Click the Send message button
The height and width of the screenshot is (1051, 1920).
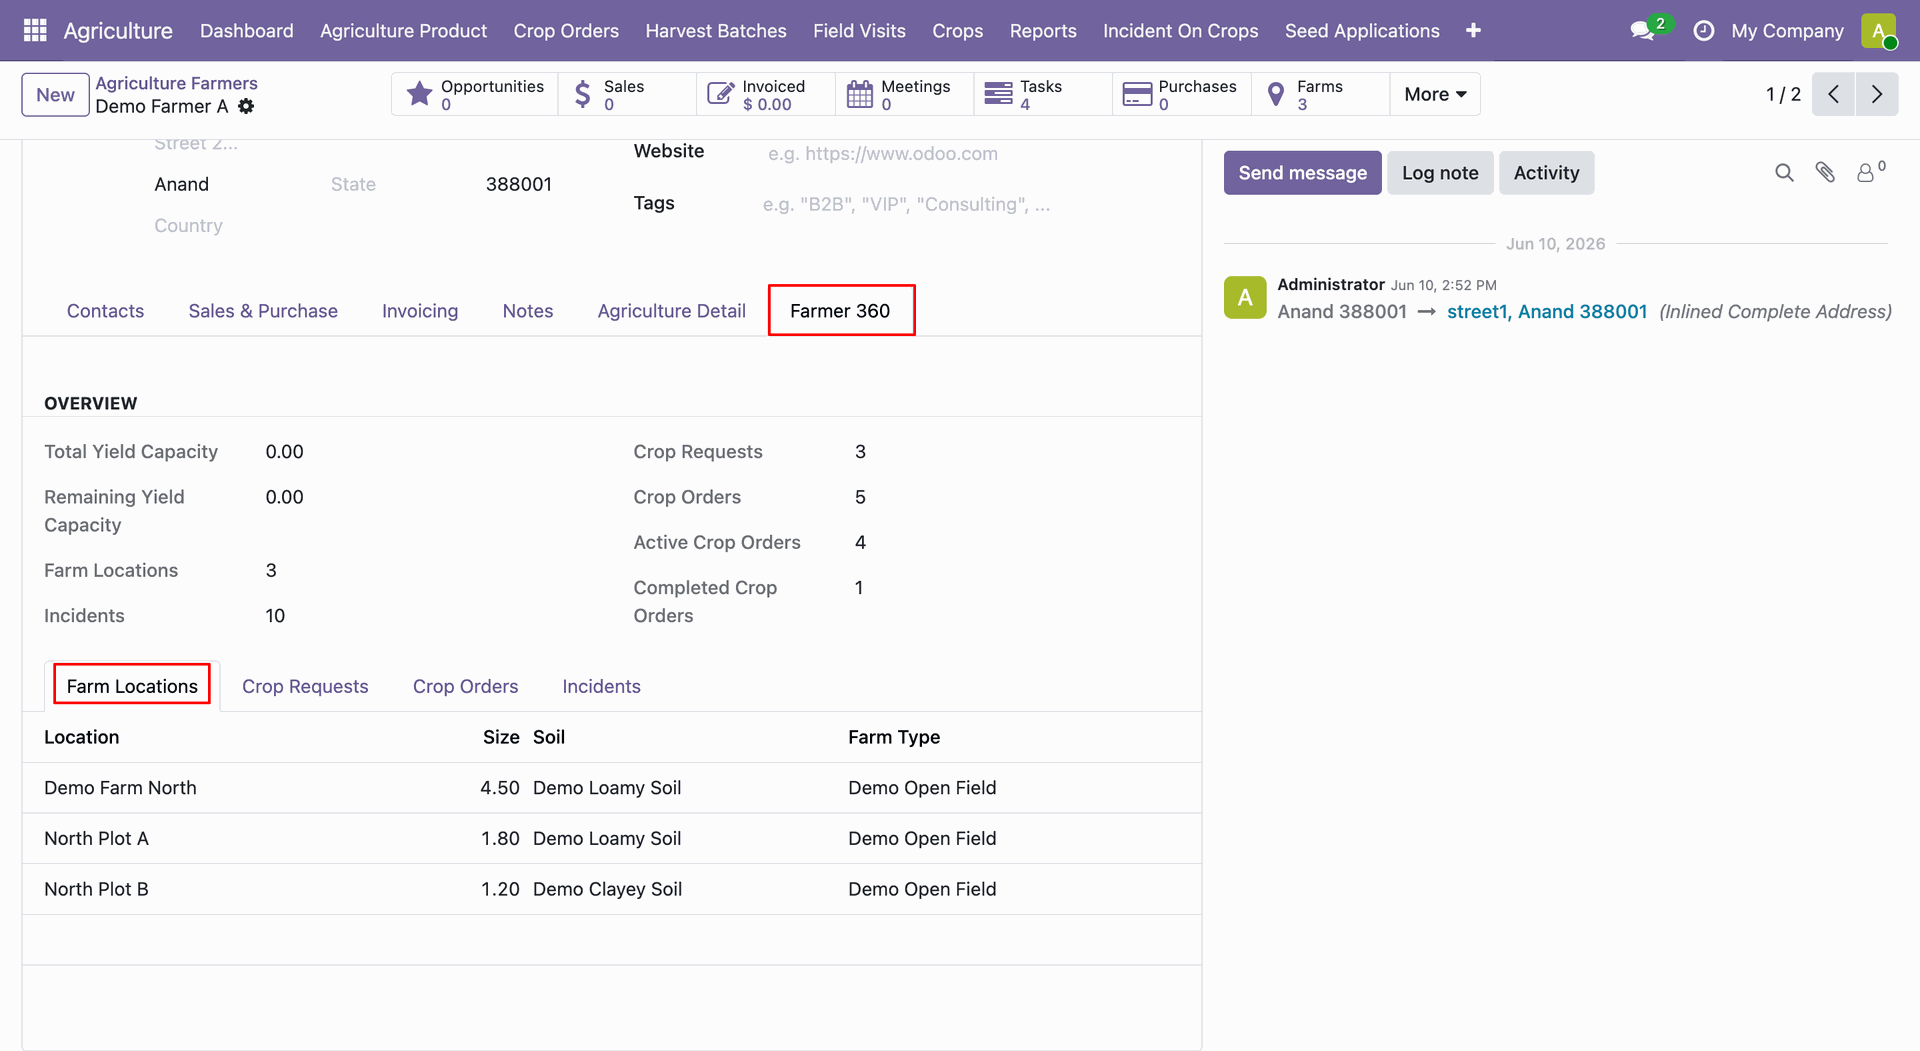[1302, 173]
